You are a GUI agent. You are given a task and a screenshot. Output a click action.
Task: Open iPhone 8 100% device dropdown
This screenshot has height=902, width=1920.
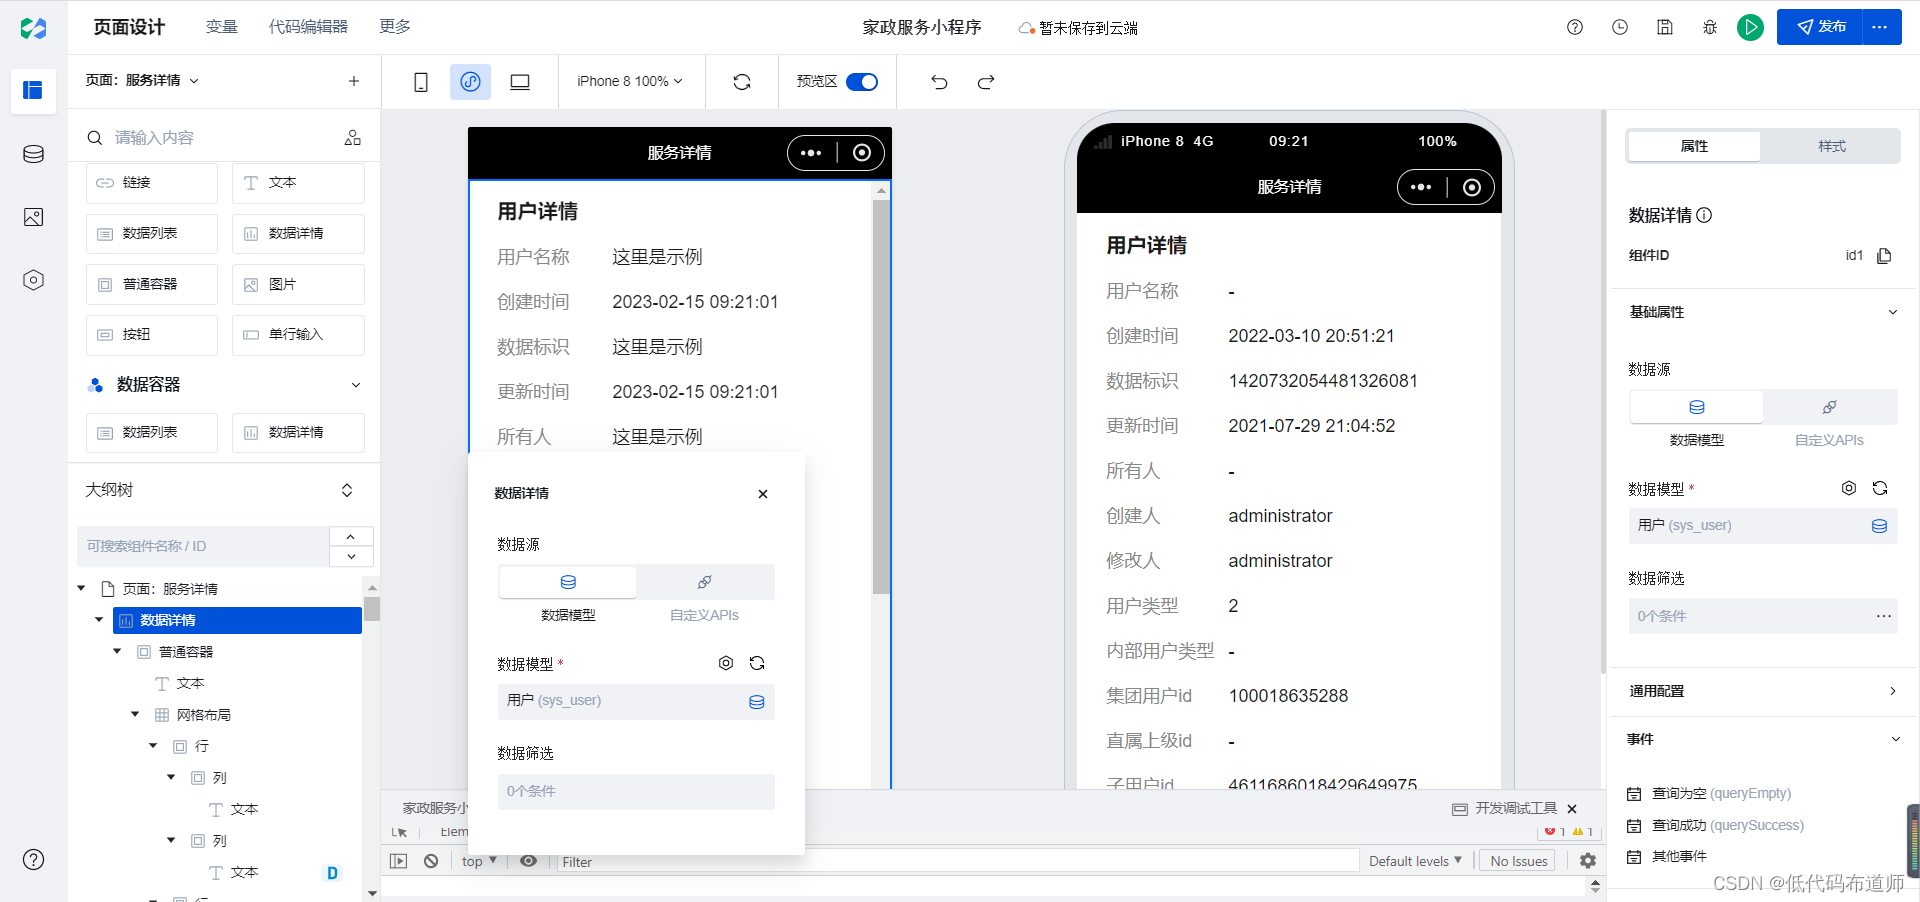[x=630, y=82]
